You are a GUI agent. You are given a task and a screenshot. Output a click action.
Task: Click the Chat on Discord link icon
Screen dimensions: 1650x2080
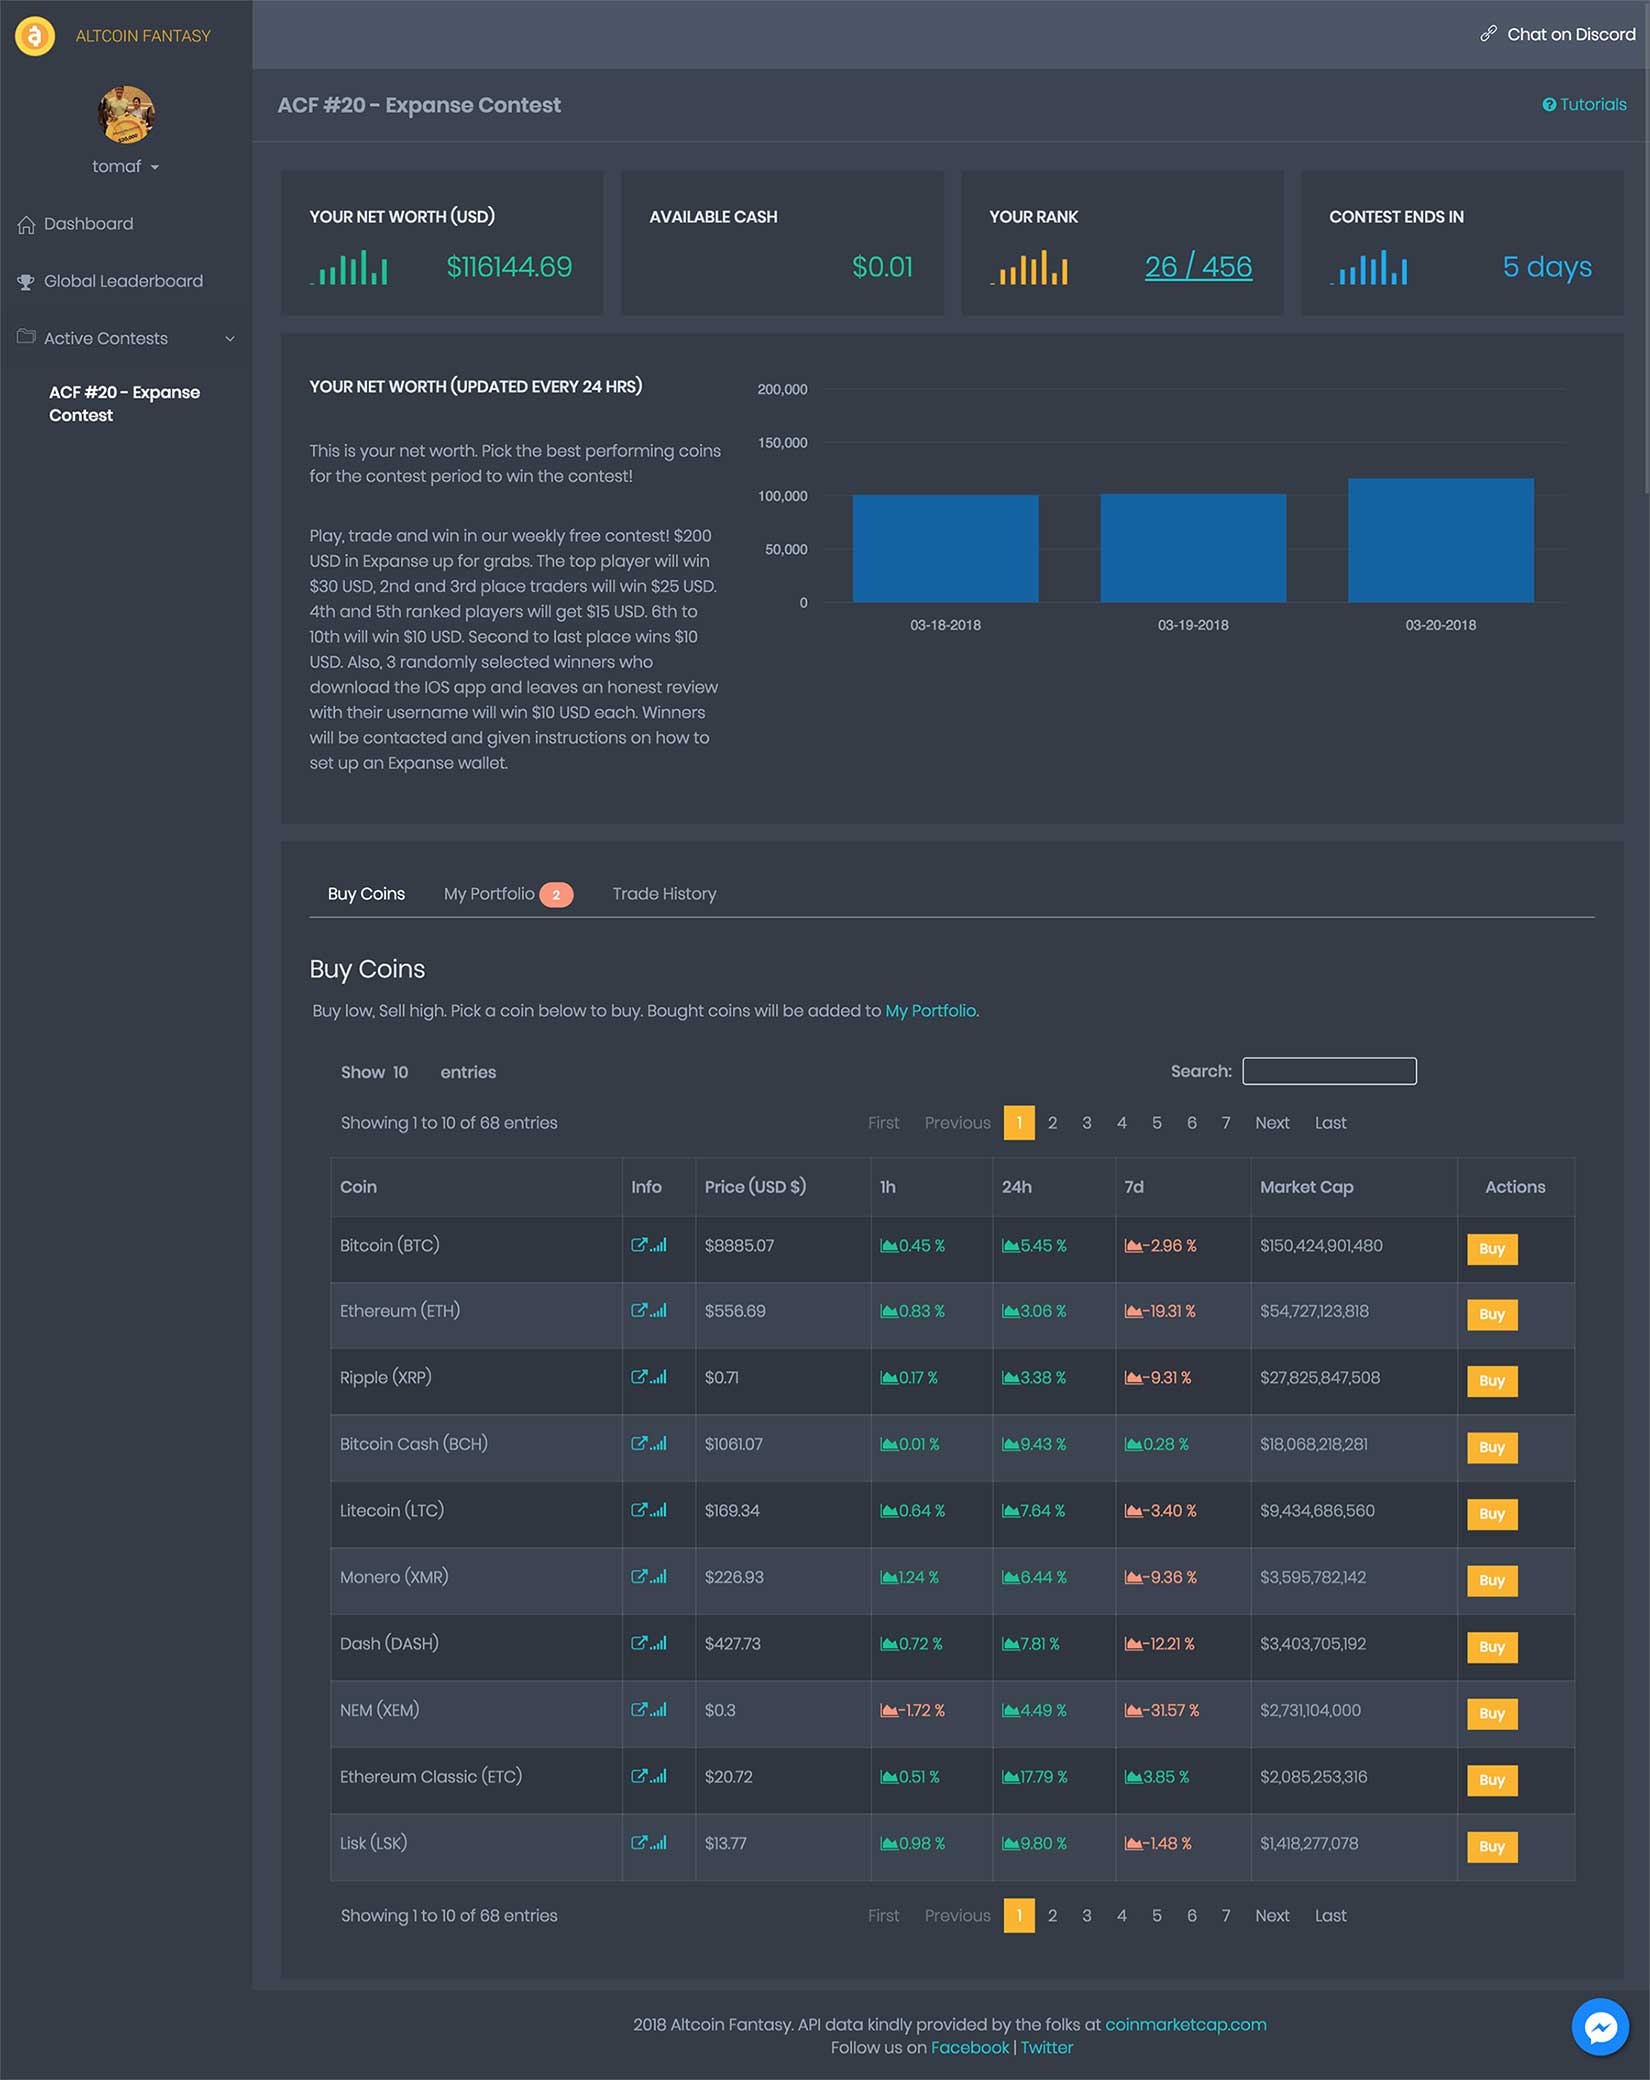point(1488,34)
